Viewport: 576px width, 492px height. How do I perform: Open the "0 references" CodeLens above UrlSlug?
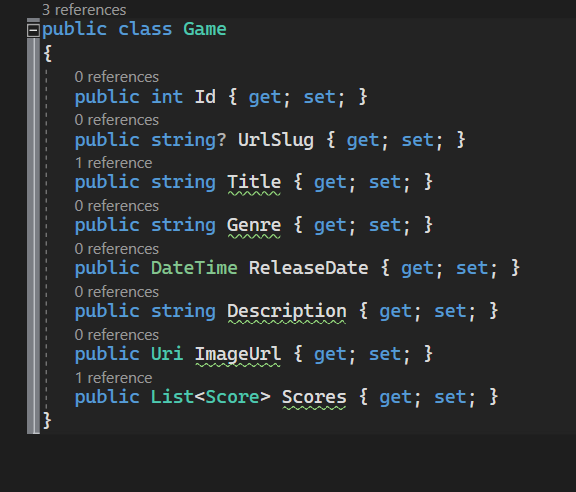[x=116, y=120]
